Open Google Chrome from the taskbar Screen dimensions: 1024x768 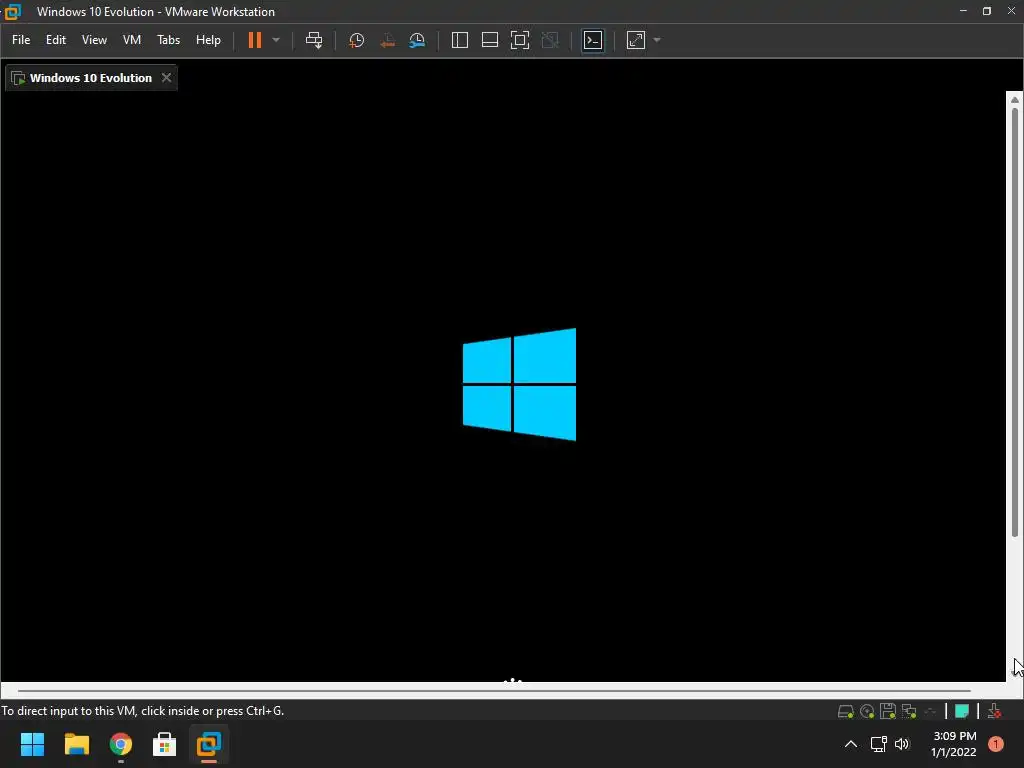[x=121, y=744]
